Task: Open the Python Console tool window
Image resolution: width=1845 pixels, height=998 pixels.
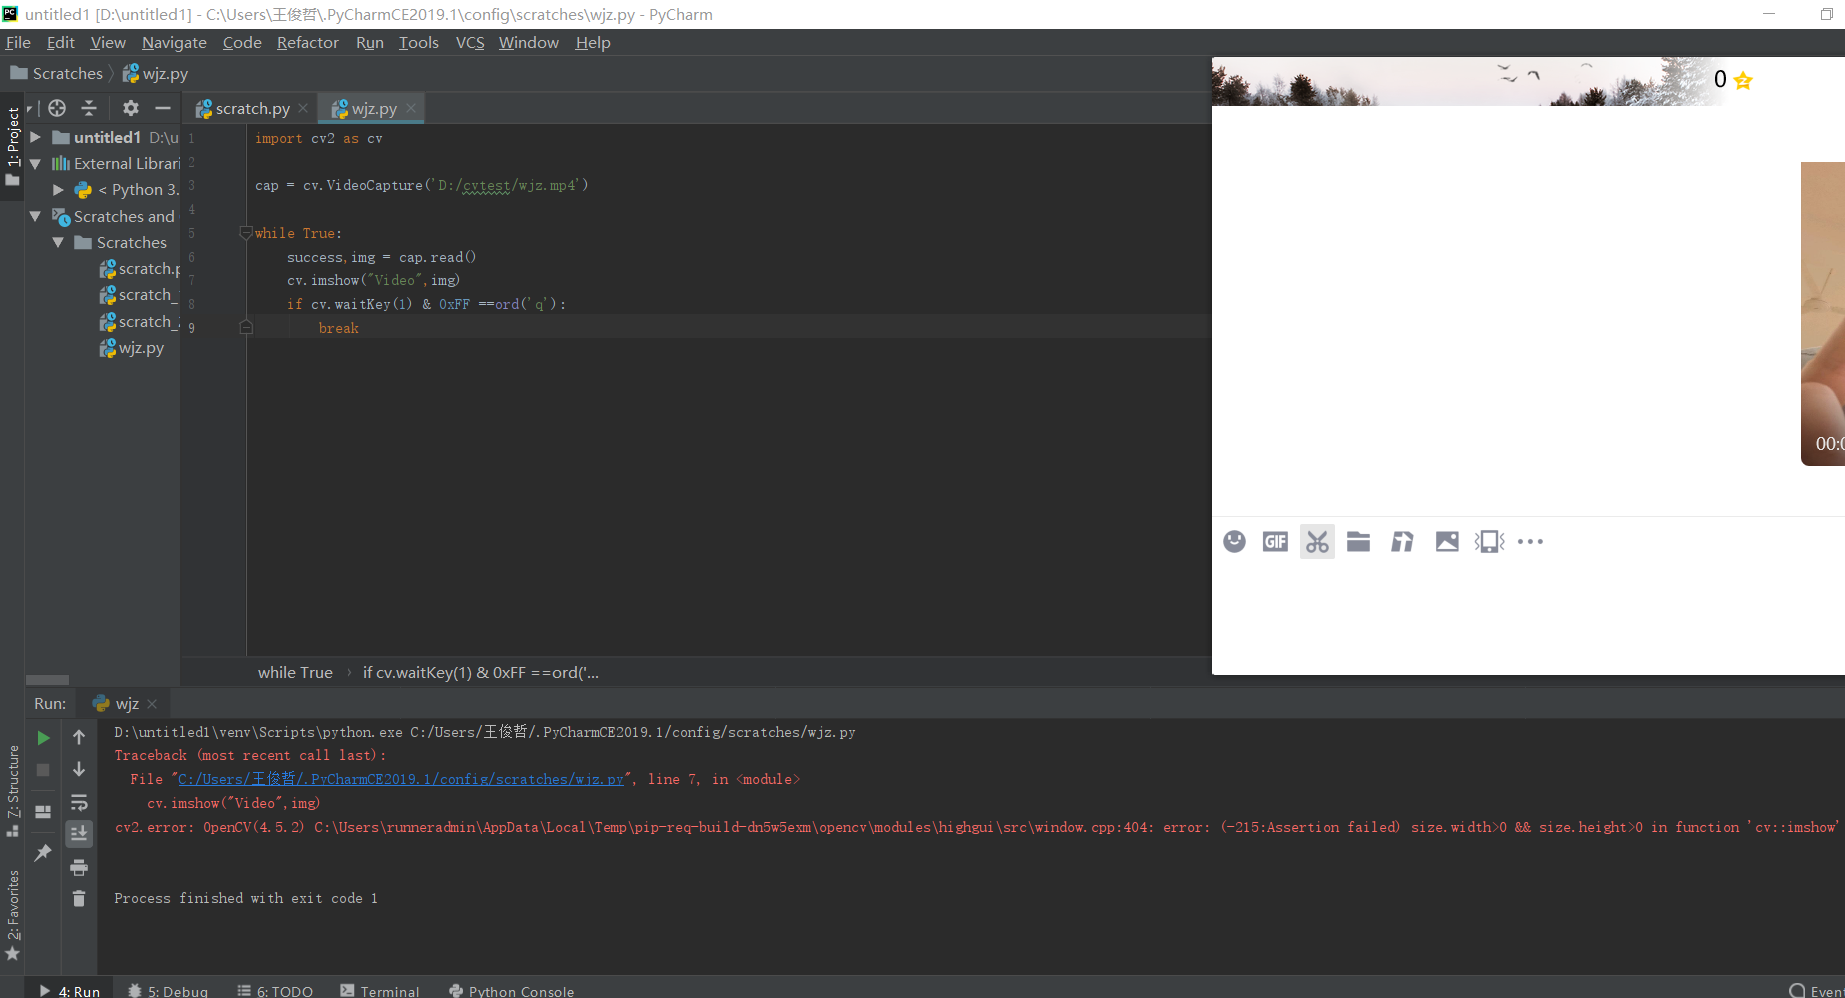Action: (x=512, y=990)
